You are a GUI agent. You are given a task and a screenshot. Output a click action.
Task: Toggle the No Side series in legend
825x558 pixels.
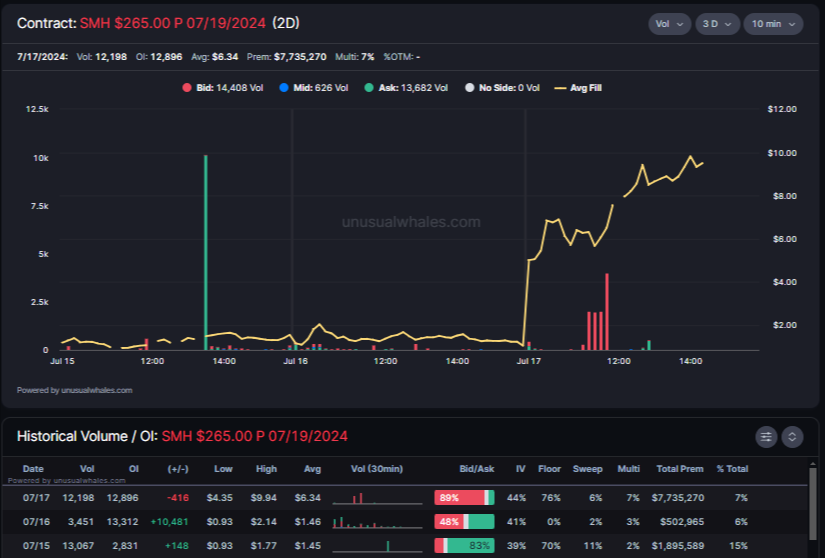tap(502, 88)
